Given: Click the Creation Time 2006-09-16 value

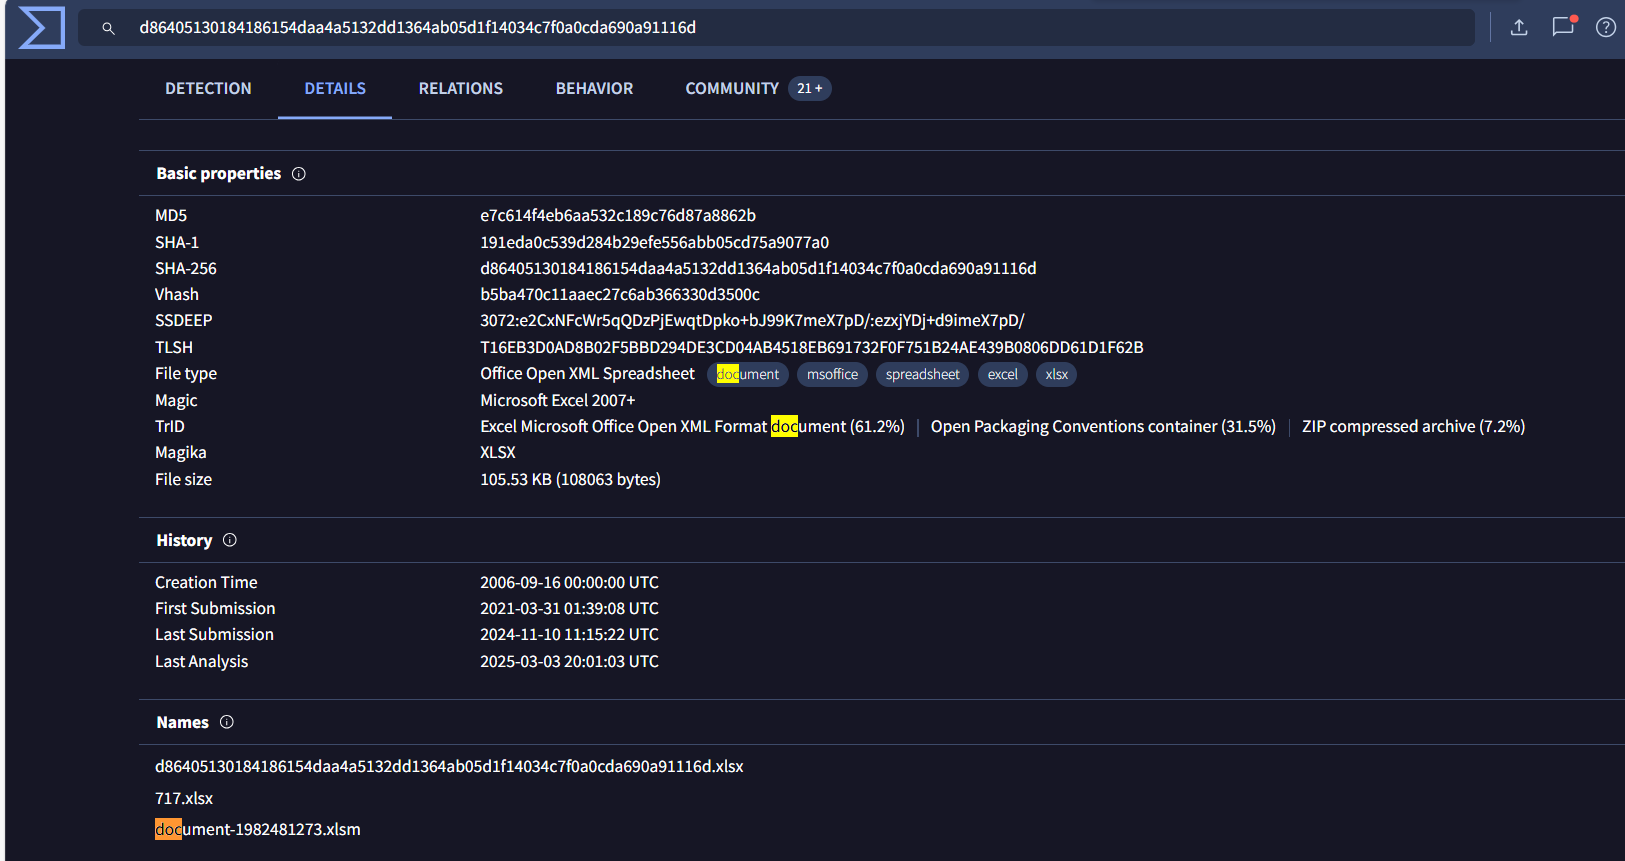Looking at the screenshot, I should click(569, 582).
